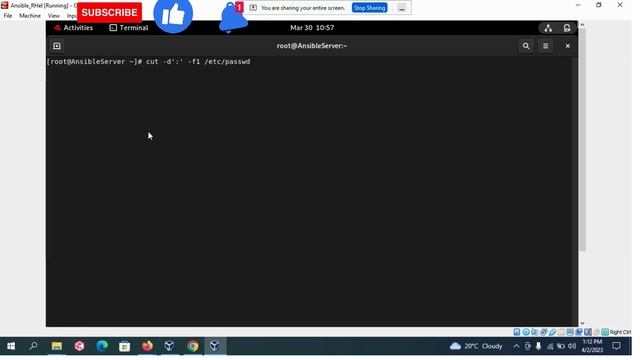Open the volume speaker tray icon
This screenshot has width=640, height=360.
pyautogui.click(x=572, y=346)
